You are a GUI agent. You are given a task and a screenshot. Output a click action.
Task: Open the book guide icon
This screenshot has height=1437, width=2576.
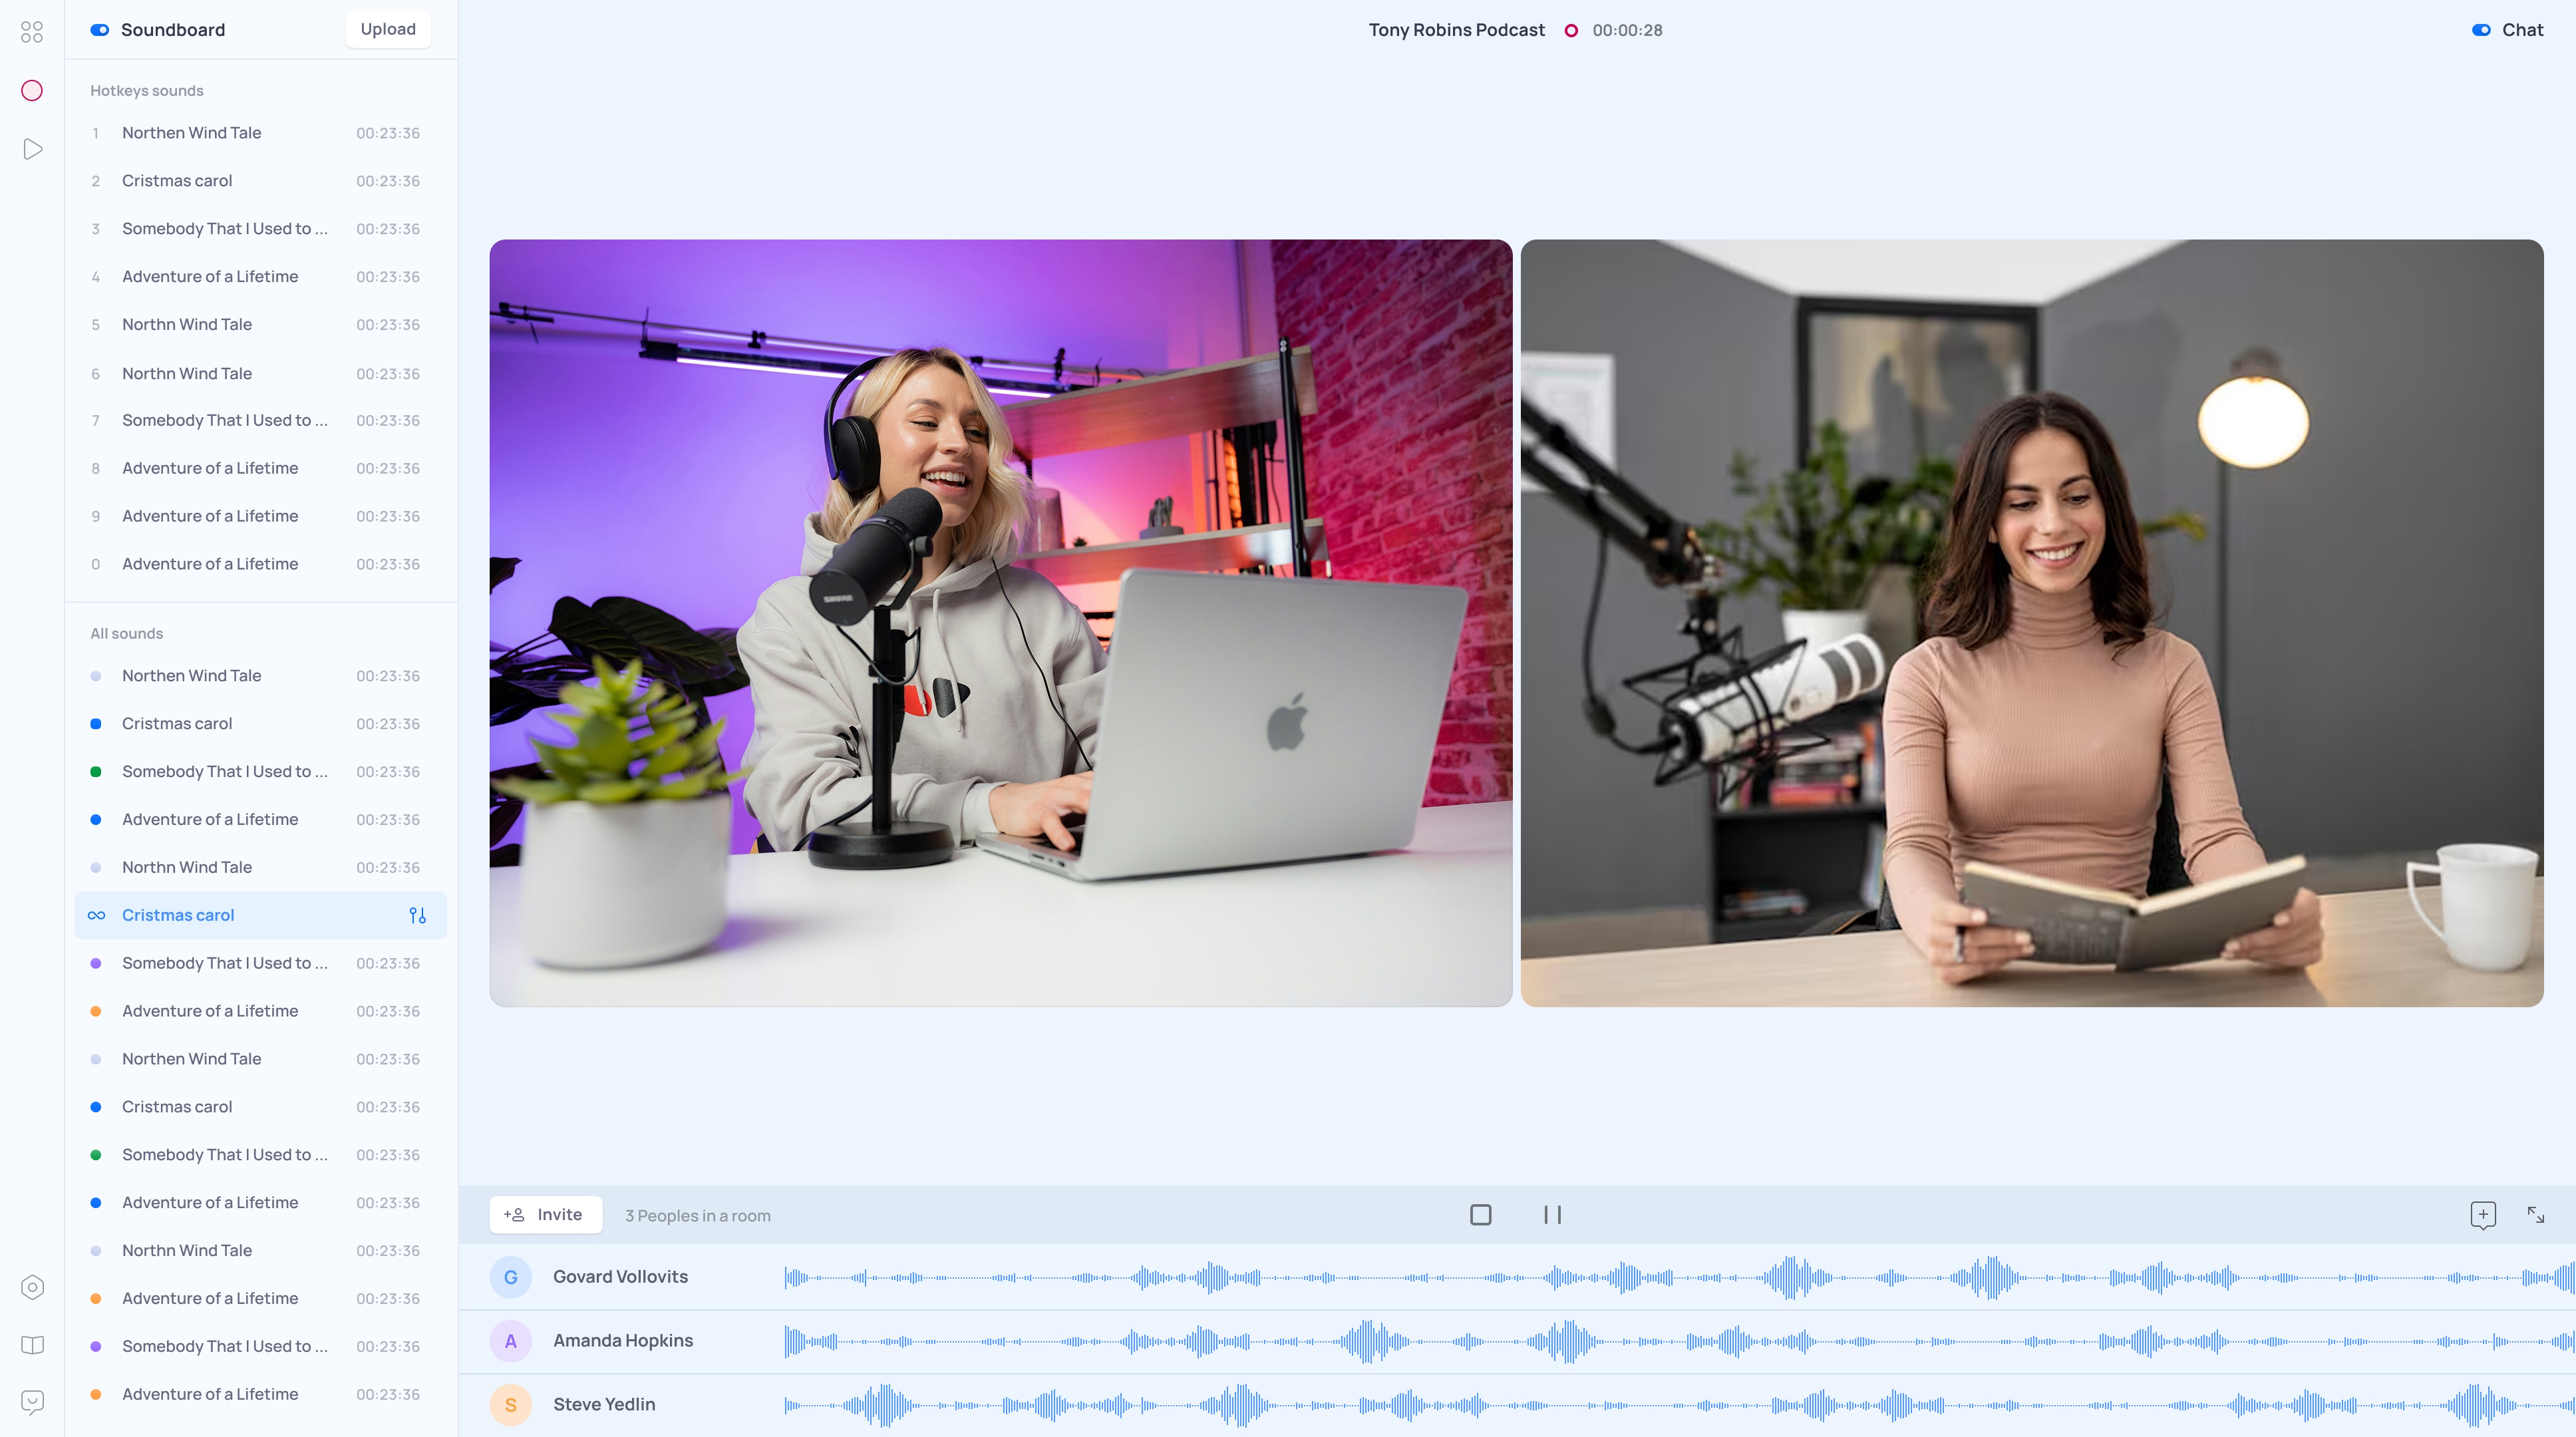click(x=32, y=1345)
